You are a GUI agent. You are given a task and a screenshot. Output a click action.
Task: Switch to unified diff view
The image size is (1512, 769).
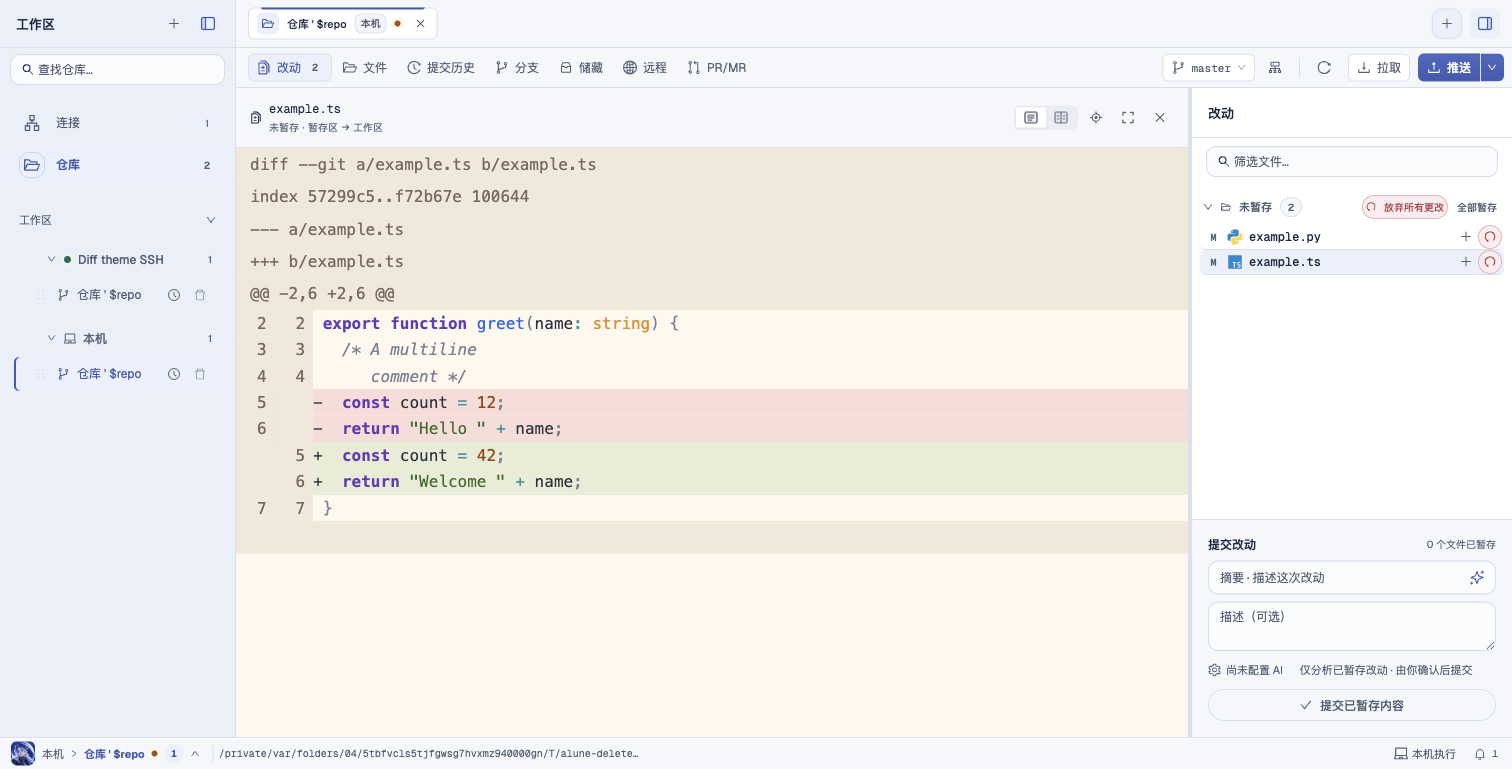1031,118
